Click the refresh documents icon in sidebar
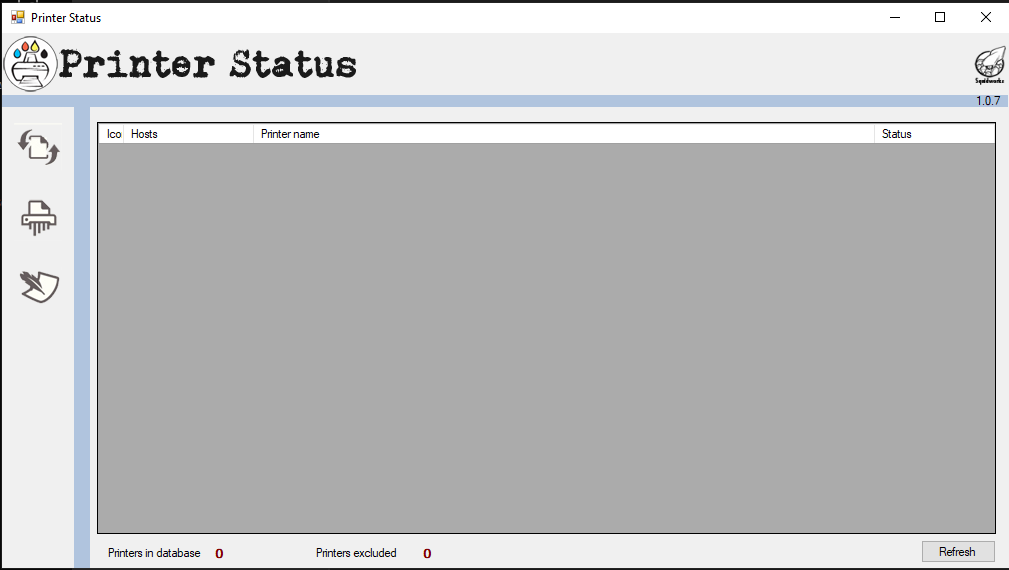Viewport: 1009px width, 570px height. point(39,148)
